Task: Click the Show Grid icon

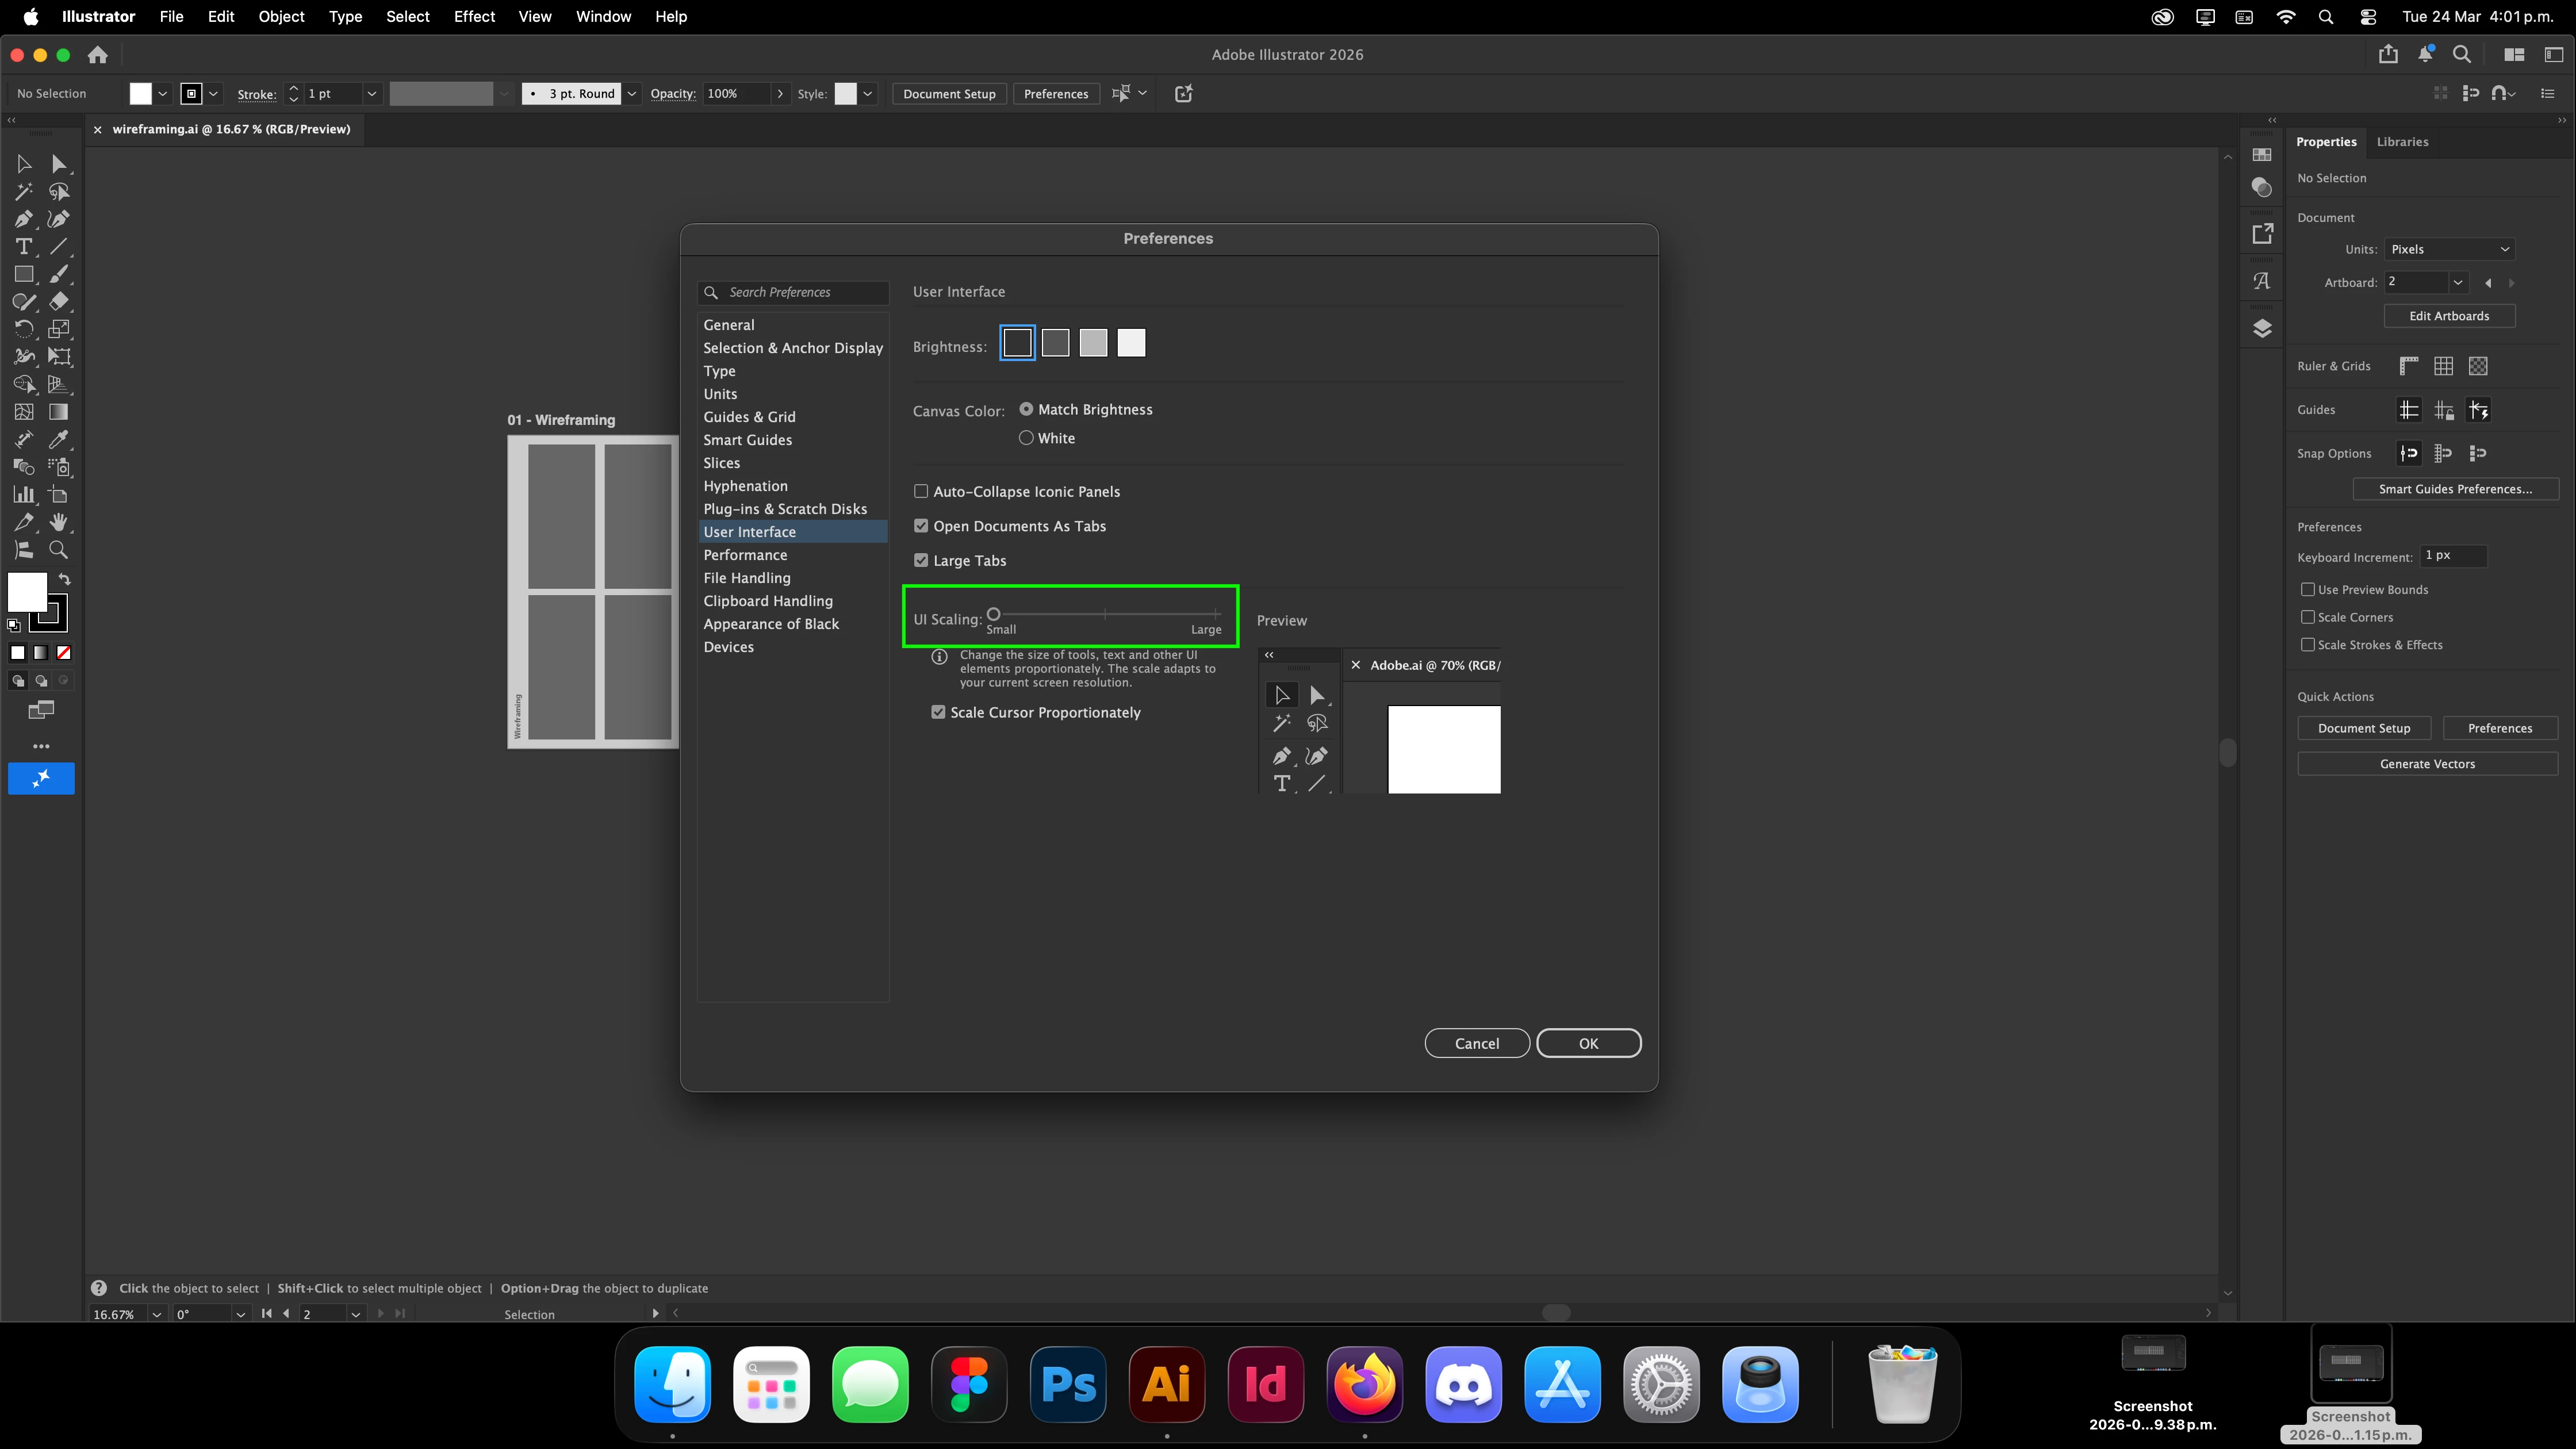Action: 2443,366
